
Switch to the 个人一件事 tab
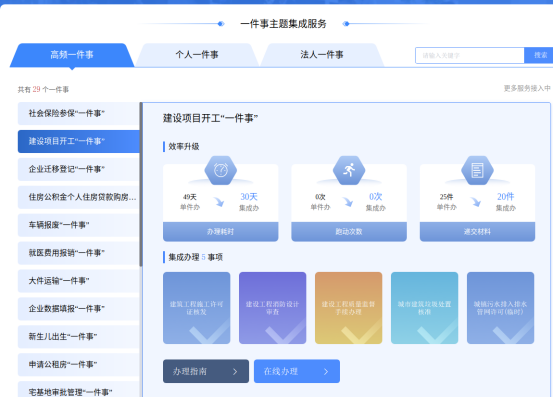point(197,55)
